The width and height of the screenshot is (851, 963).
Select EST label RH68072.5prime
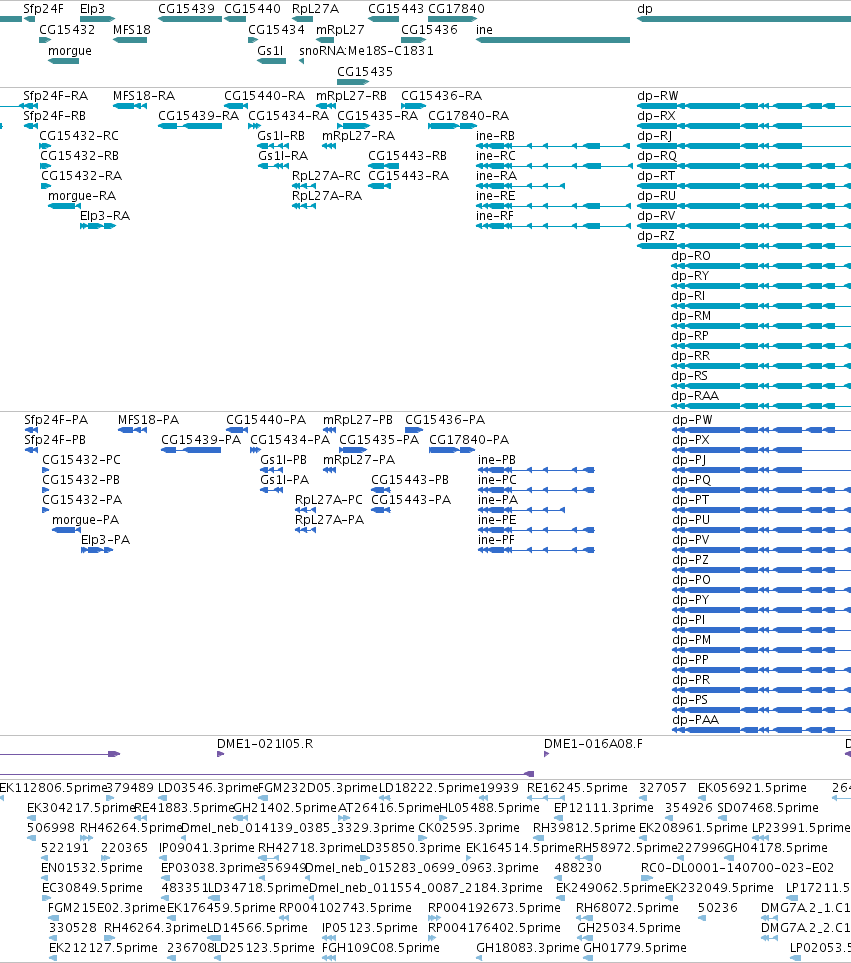click(628, 907)
